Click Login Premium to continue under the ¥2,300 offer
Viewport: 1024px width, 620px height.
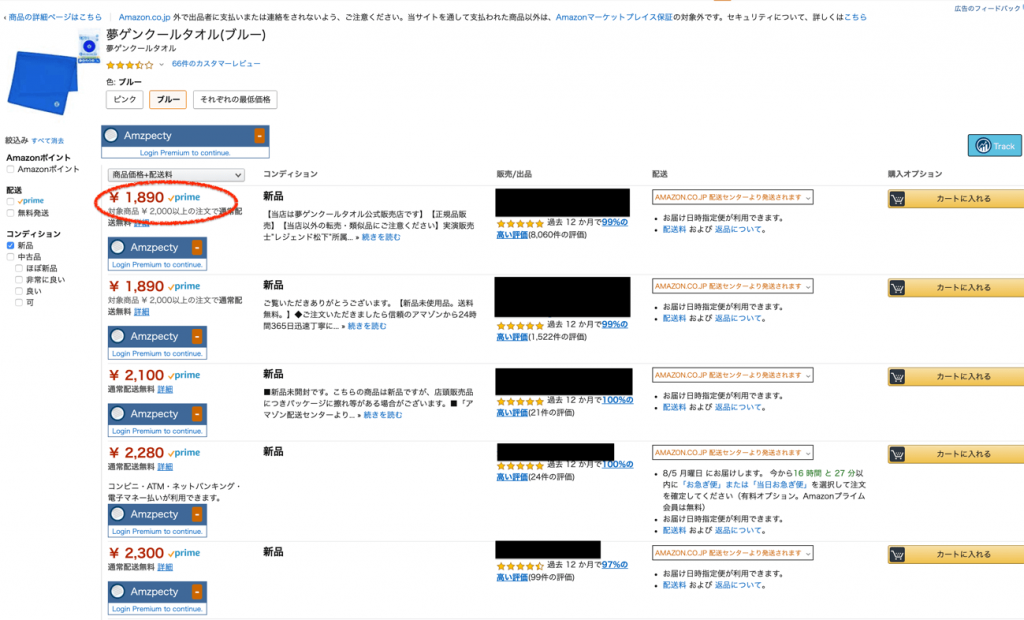point(157,609)
